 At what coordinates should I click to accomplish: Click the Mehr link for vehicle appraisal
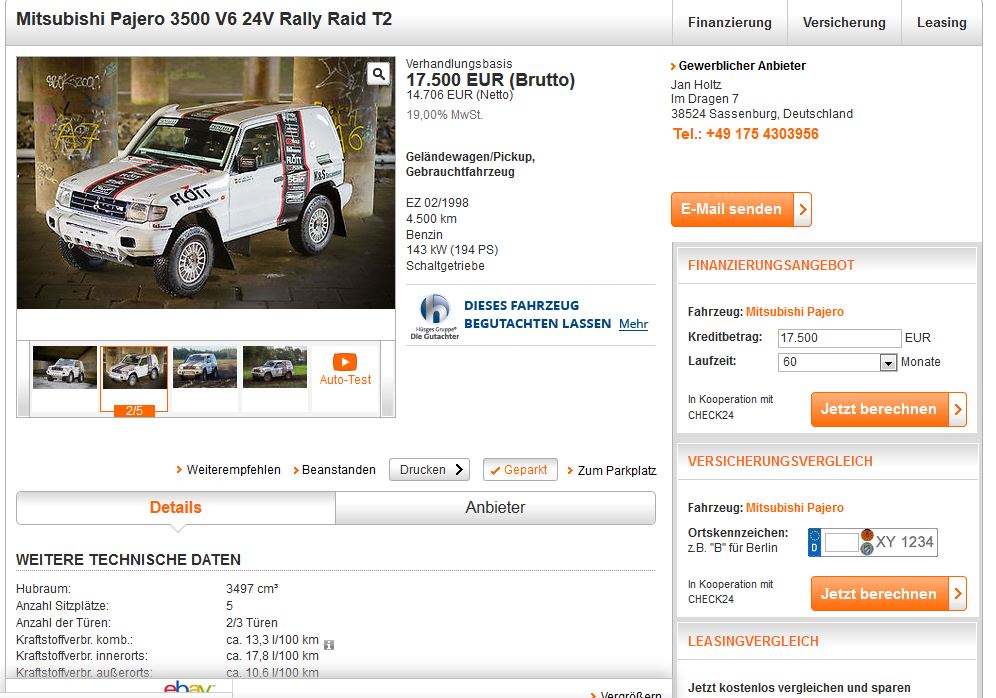tap(633, 324)
